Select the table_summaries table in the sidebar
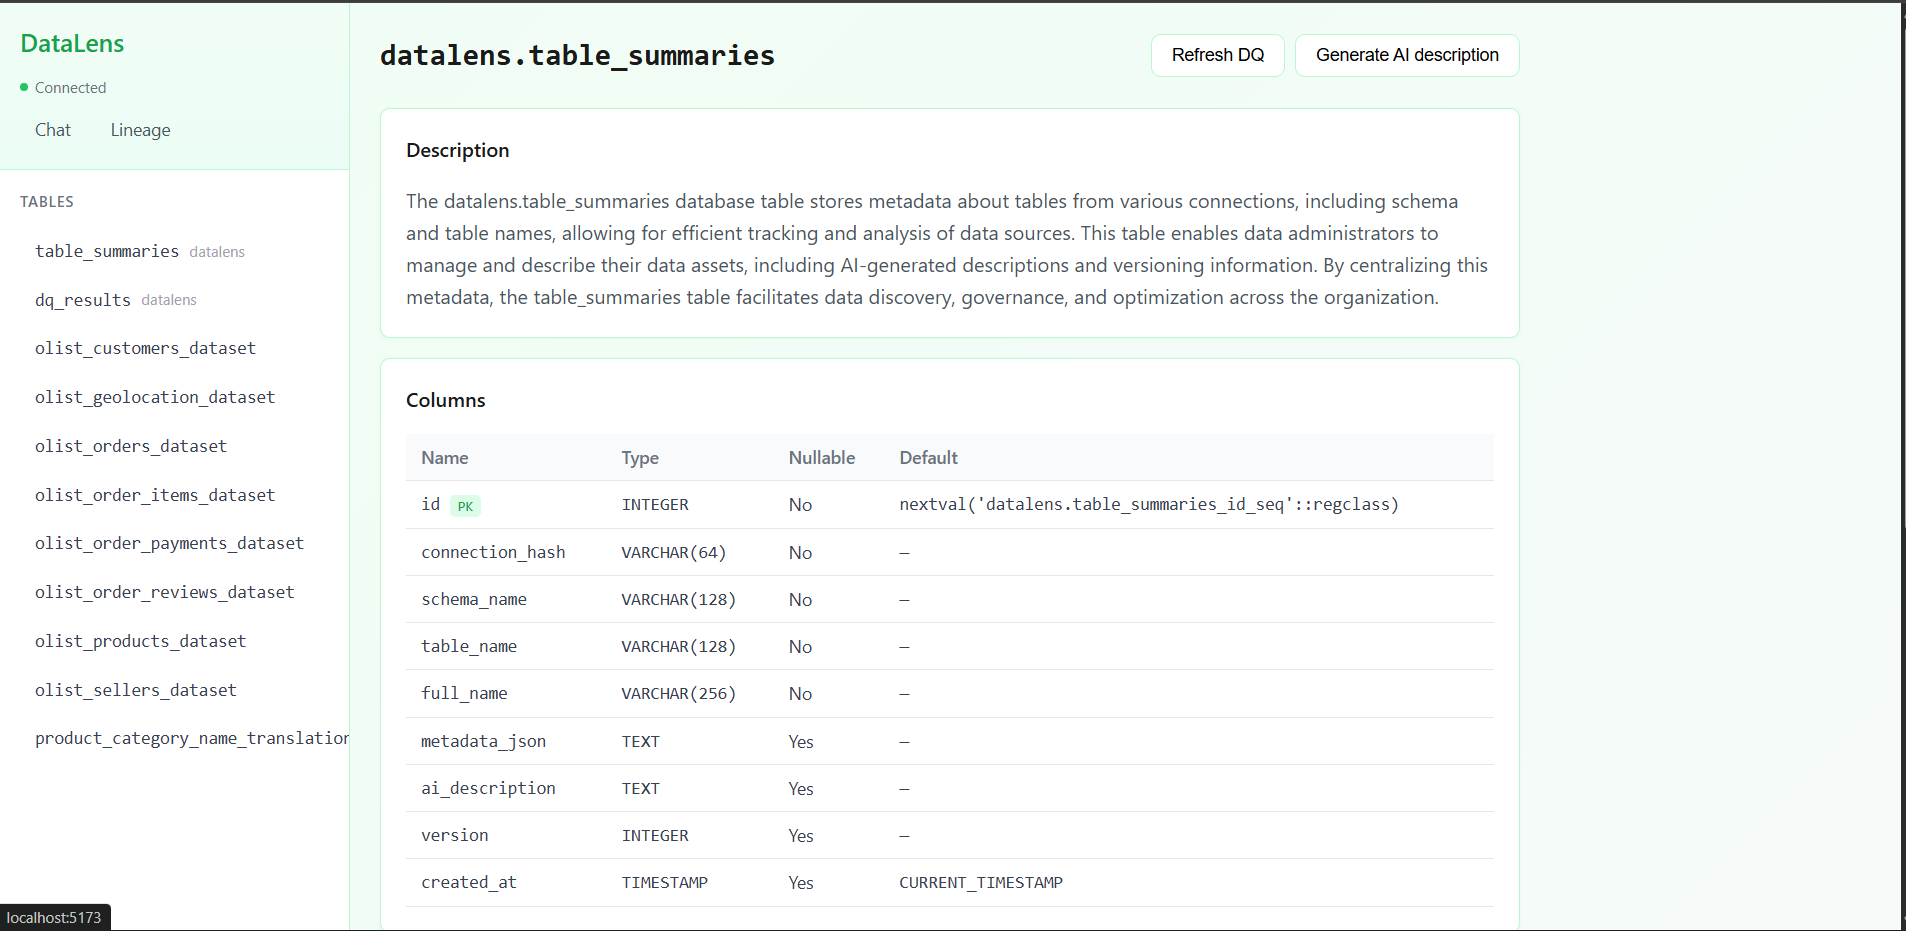The width and height of the screenshot is (1906, 931). click(x=106, y=251)
